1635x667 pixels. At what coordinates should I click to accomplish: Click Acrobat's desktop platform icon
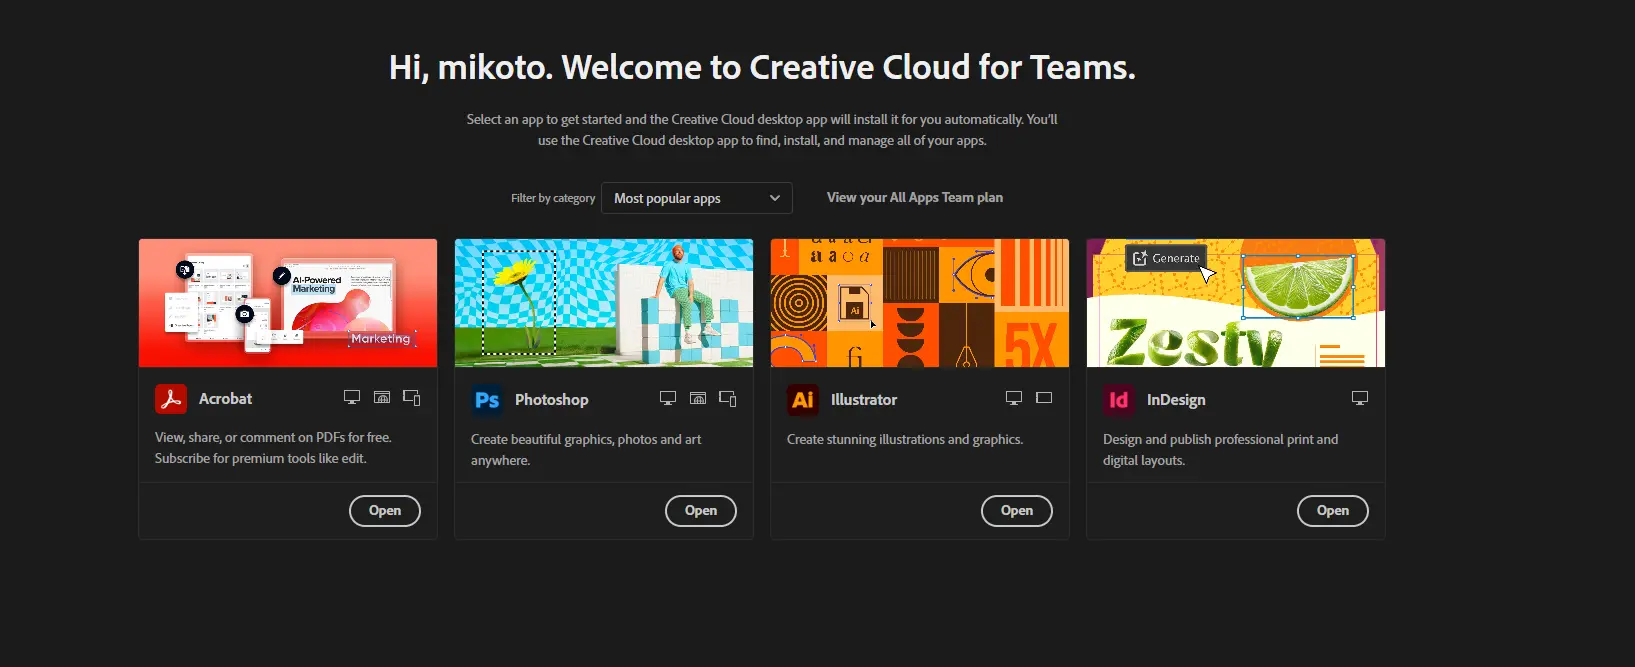[352, 397]
